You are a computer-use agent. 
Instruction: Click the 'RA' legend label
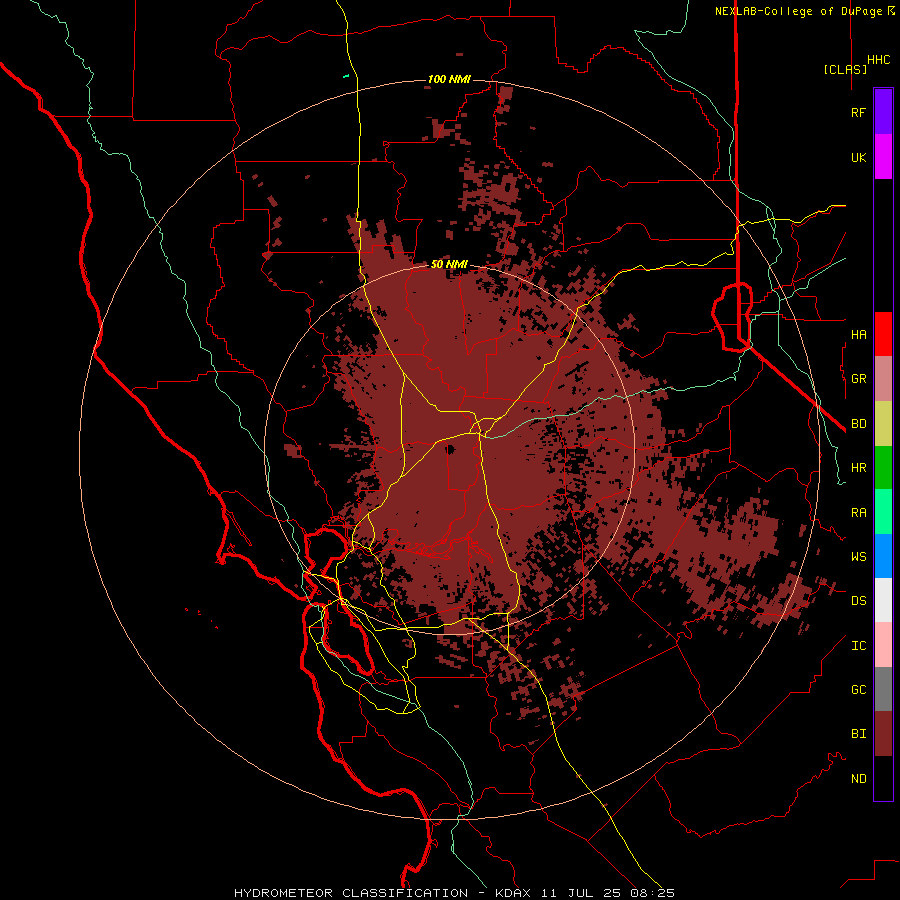click(x=858, y=513)
